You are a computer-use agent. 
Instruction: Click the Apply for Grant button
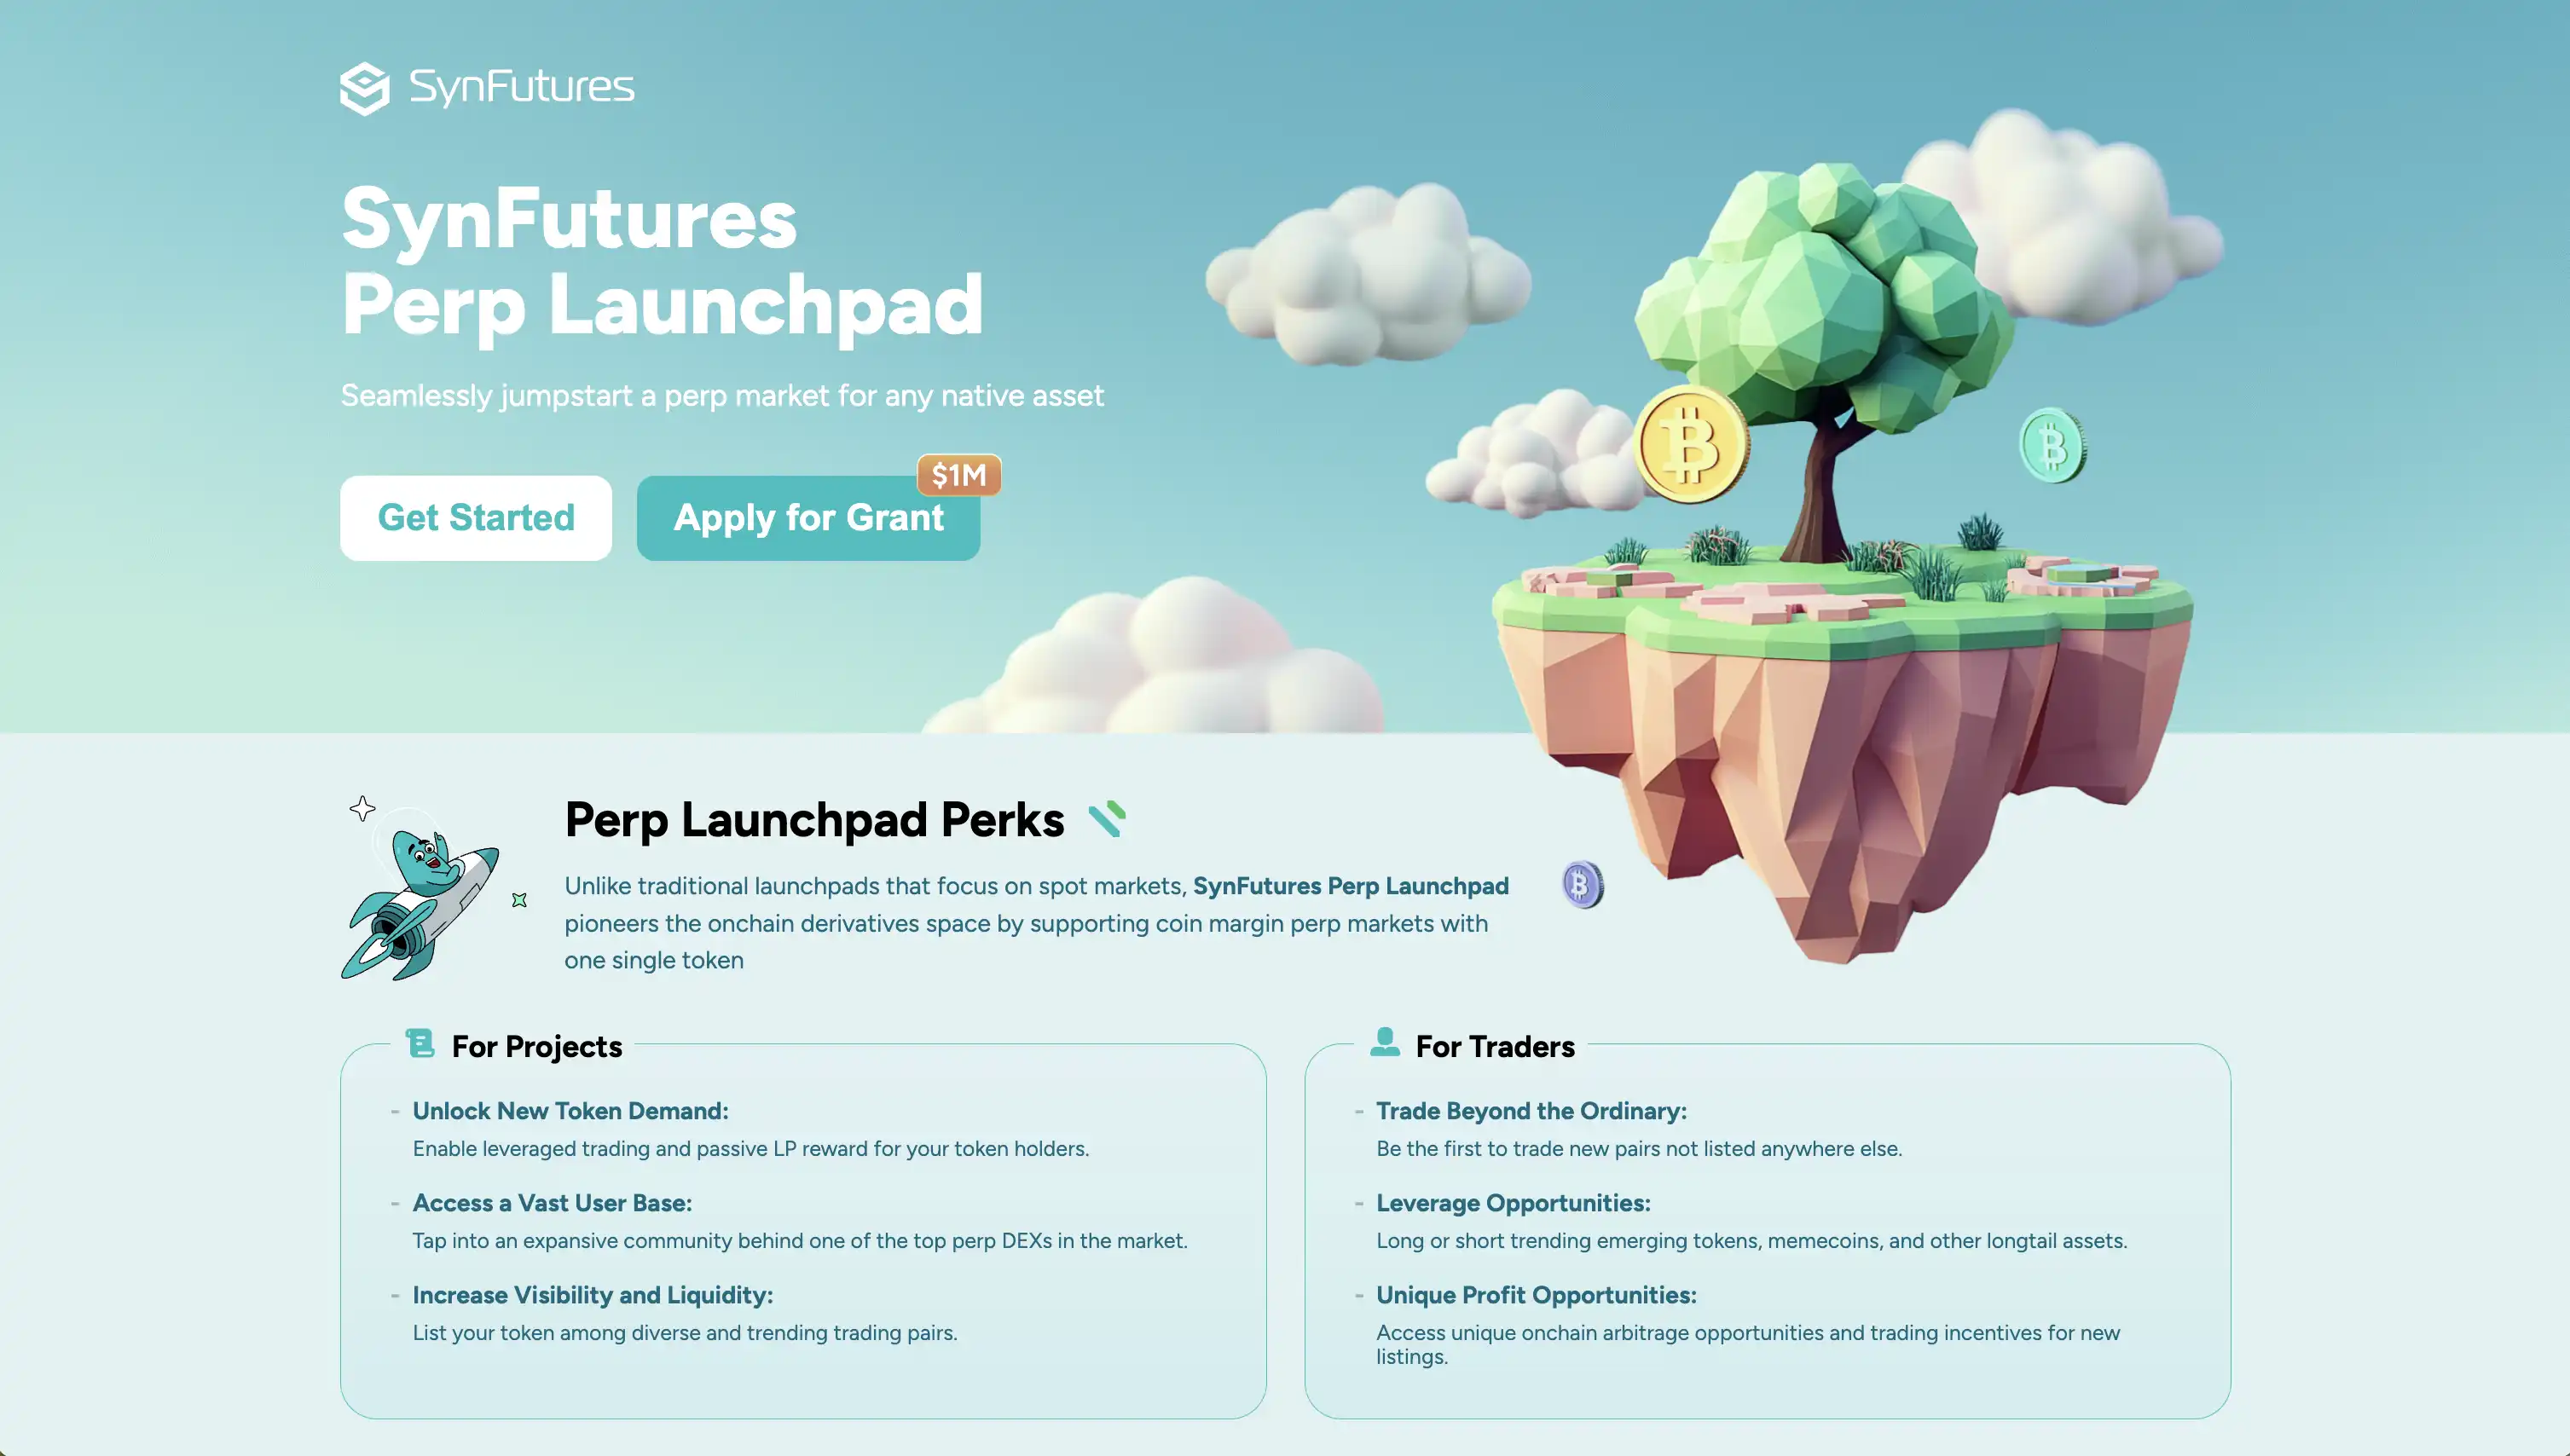point(807,518)
